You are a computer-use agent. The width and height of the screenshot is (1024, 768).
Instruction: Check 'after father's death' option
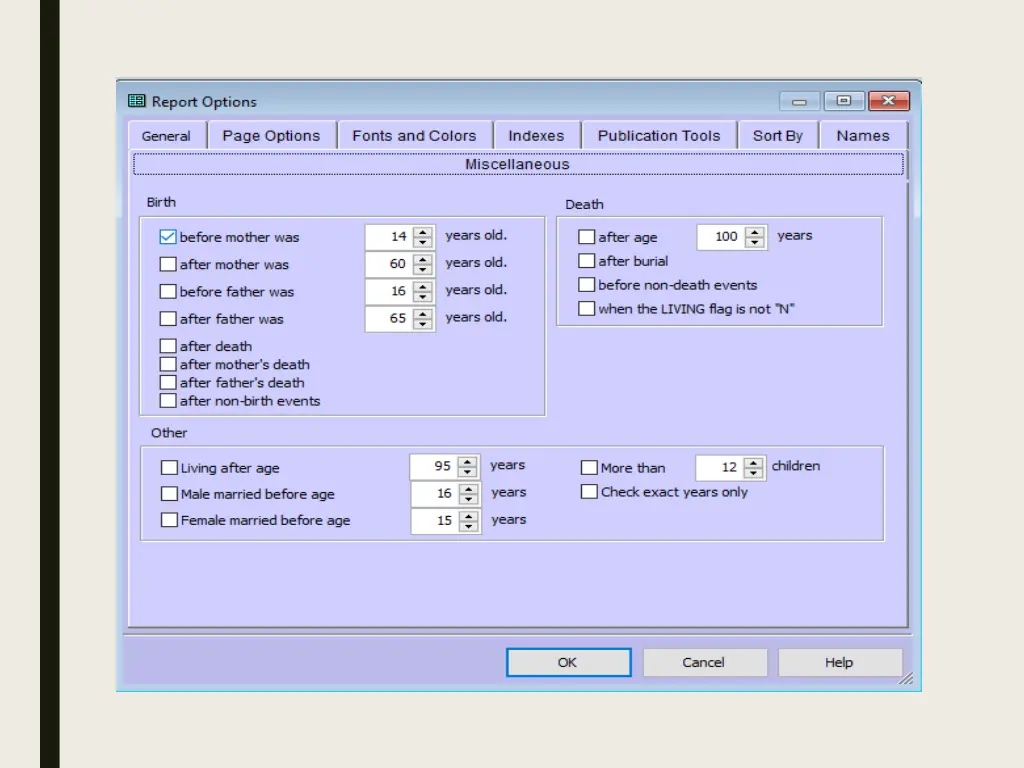(168, 383)
